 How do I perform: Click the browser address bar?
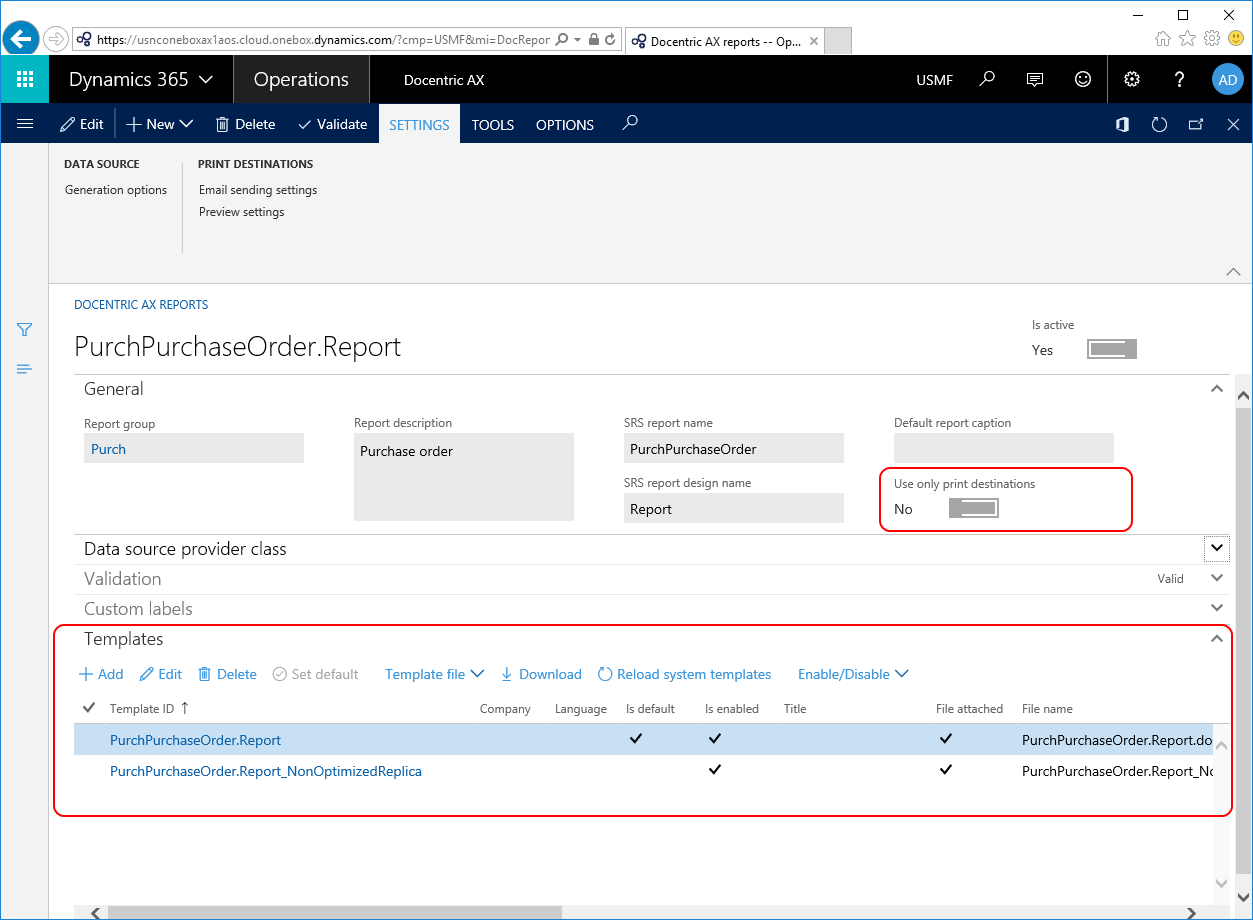tap(324, 40)
